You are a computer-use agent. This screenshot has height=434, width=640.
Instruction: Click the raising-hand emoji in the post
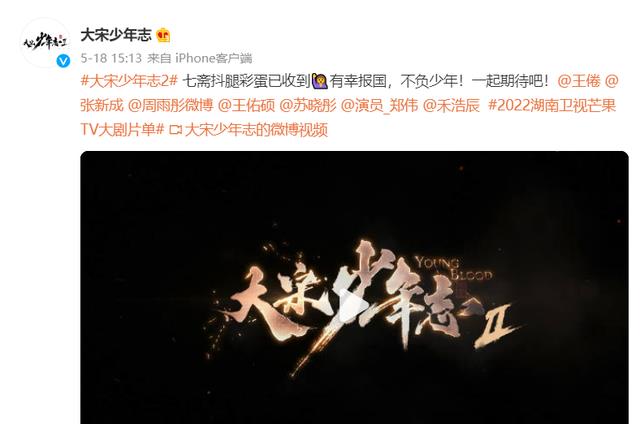(320, 81)
